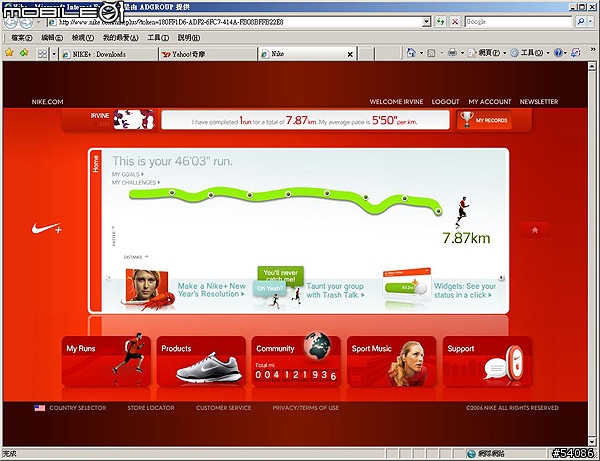600x461 pixels.
Task: Open the MY GOALS link
Action: click(x=128, y=174)
